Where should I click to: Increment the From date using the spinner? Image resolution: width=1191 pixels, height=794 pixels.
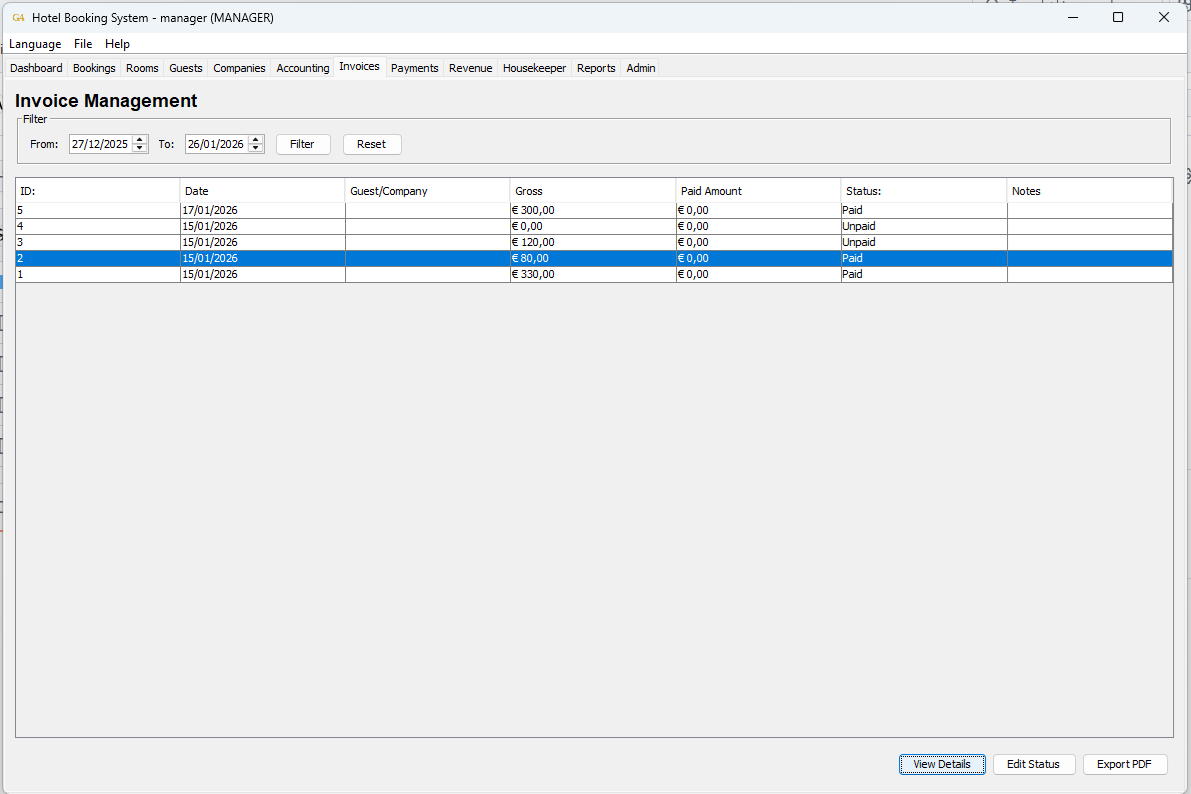coord(139,139)
